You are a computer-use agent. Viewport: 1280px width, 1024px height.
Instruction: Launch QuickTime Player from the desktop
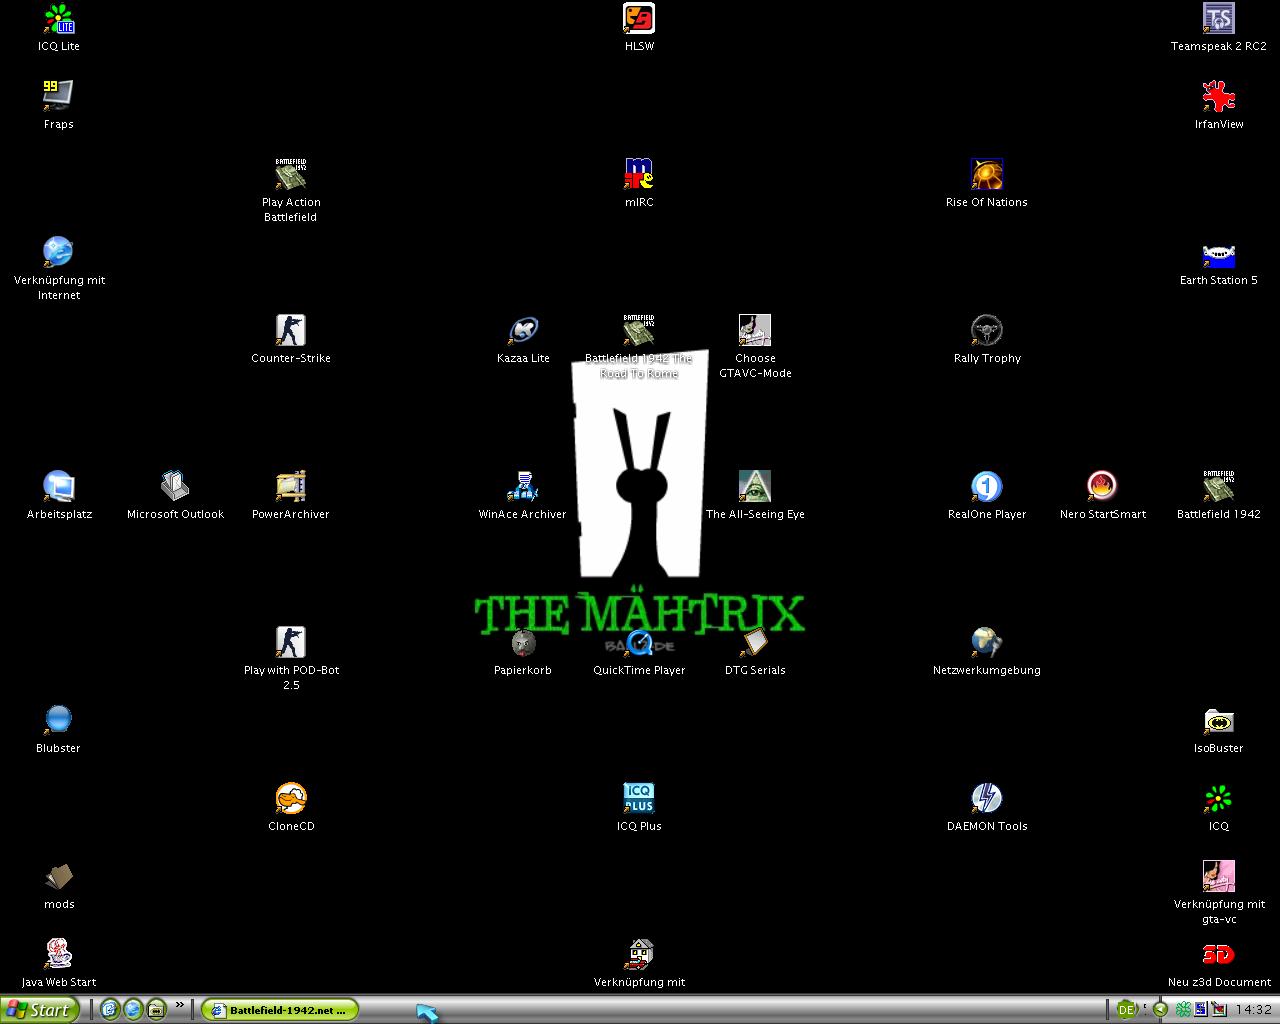tap(639, 651)
